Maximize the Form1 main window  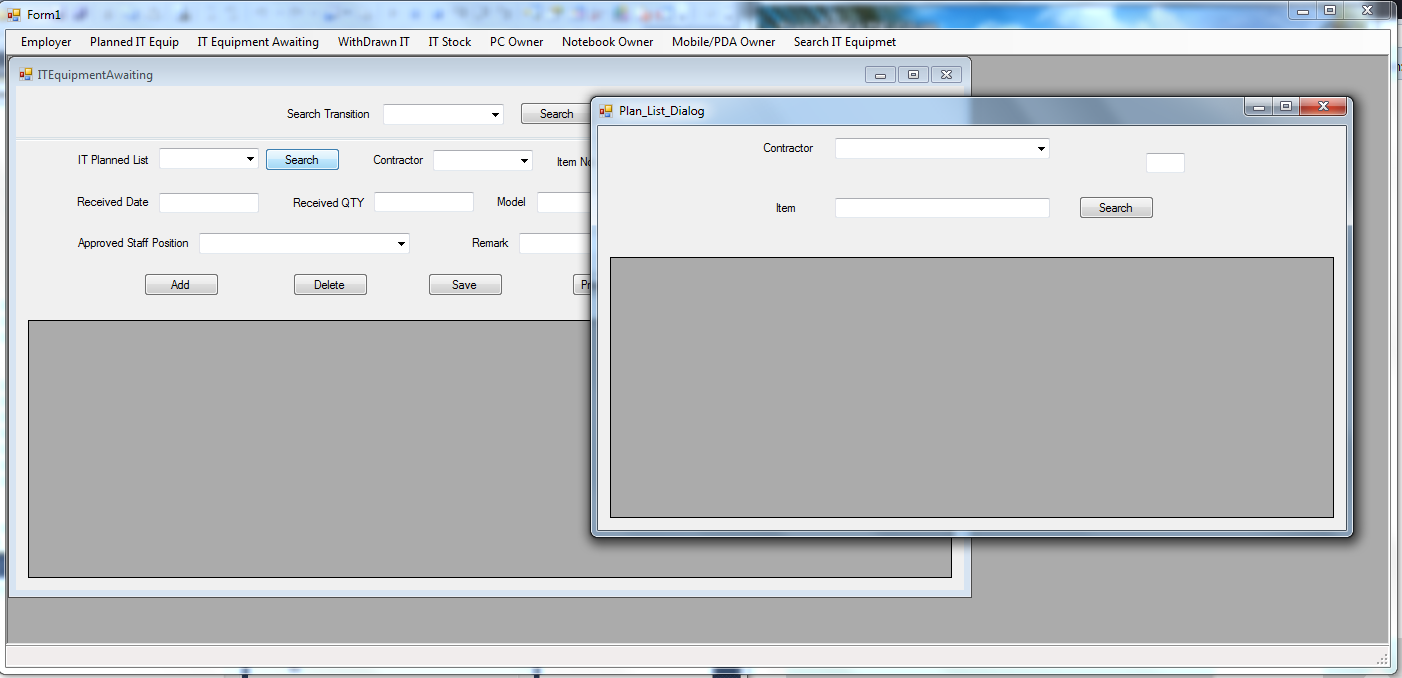click(x=1330, y=10)
